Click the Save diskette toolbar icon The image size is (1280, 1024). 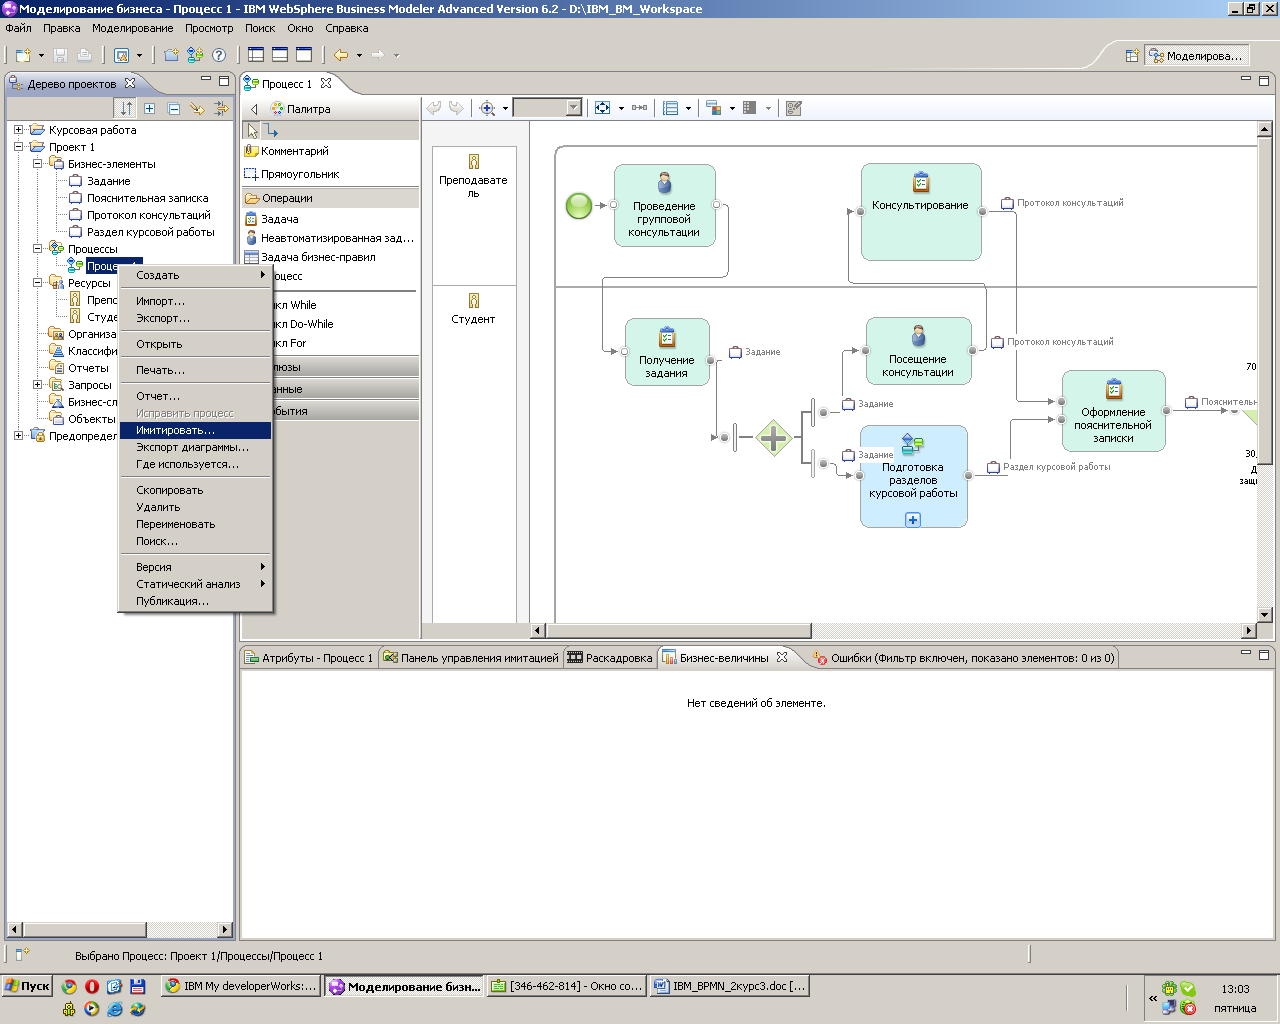click(x=60, y=55)
